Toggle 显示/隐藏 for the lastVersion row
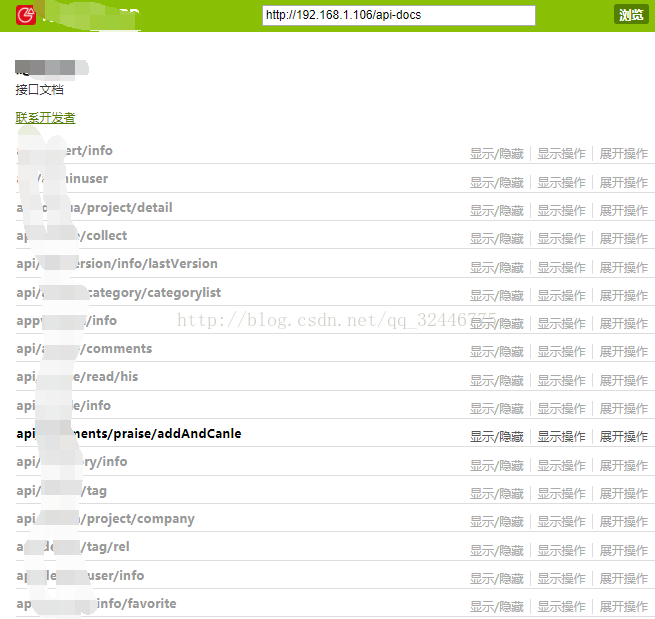Viewport: 655px width, 619px height. 497,267
